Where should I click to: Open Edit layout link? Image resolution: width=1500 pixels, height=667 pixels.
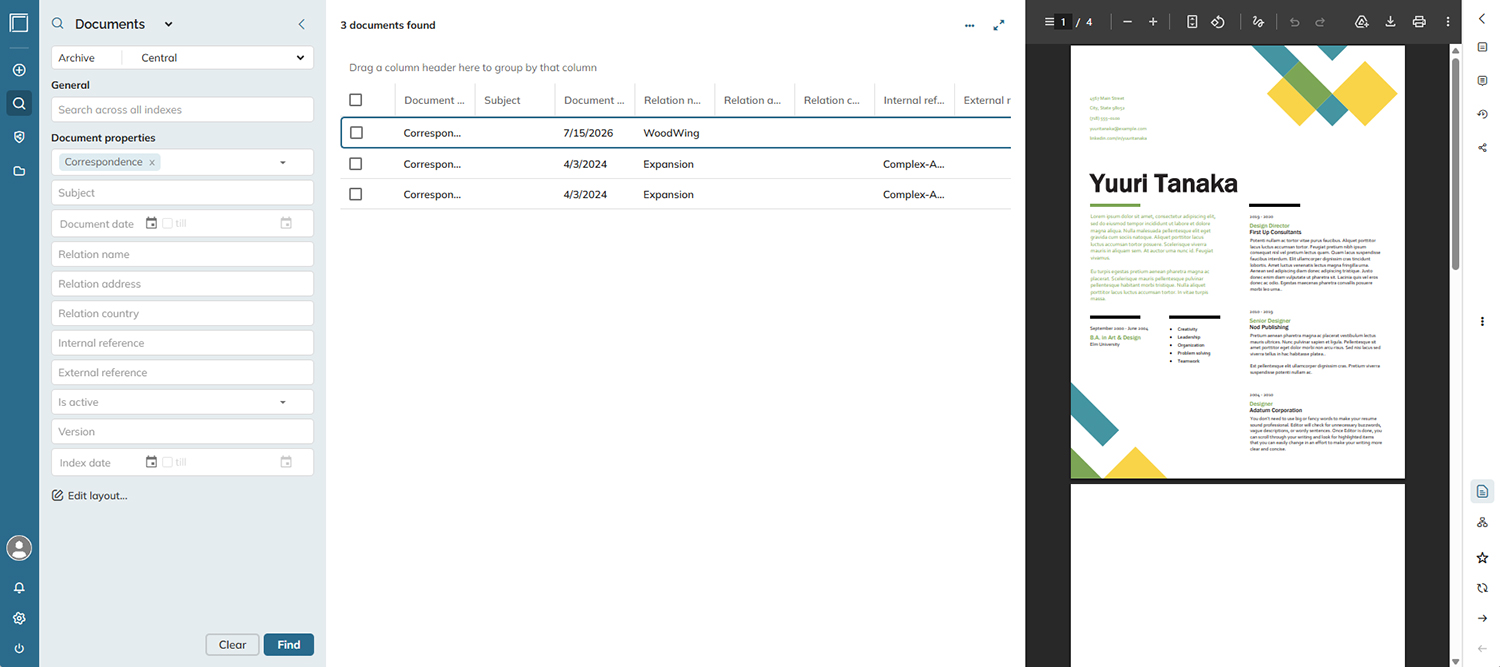click(x=90, y=495)
